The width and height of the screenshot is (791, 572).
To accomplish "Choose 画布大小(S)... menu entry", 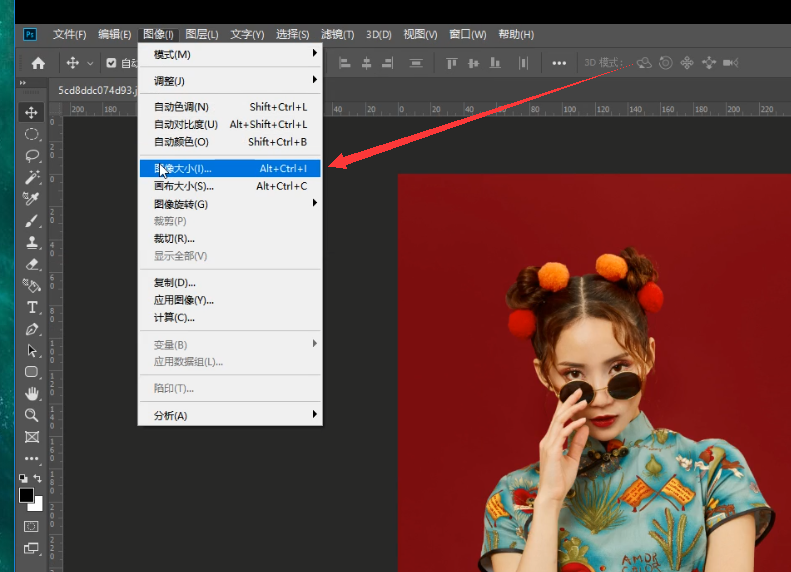I will pos(230,186).
